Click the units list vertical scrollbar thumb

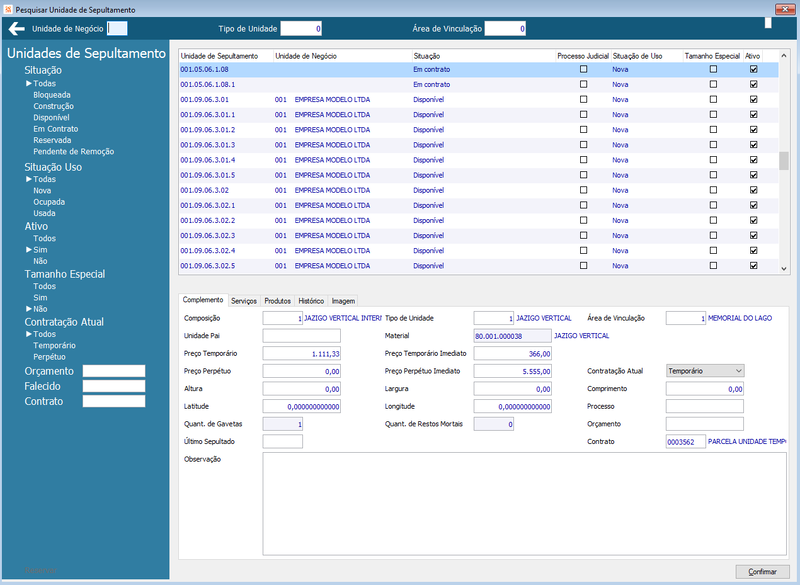tap(784, 160)
